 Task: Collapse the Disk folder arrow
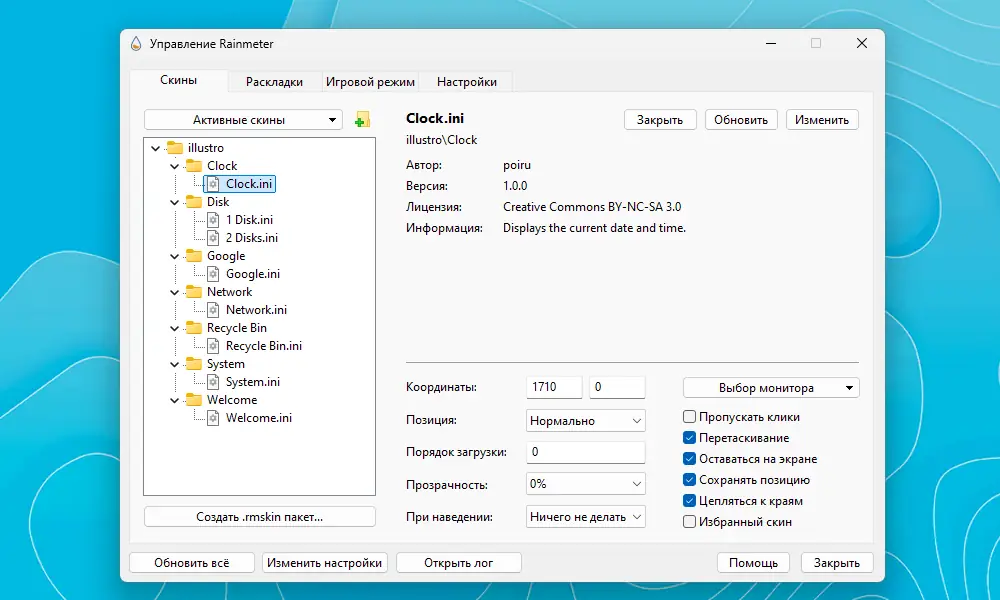175,202
